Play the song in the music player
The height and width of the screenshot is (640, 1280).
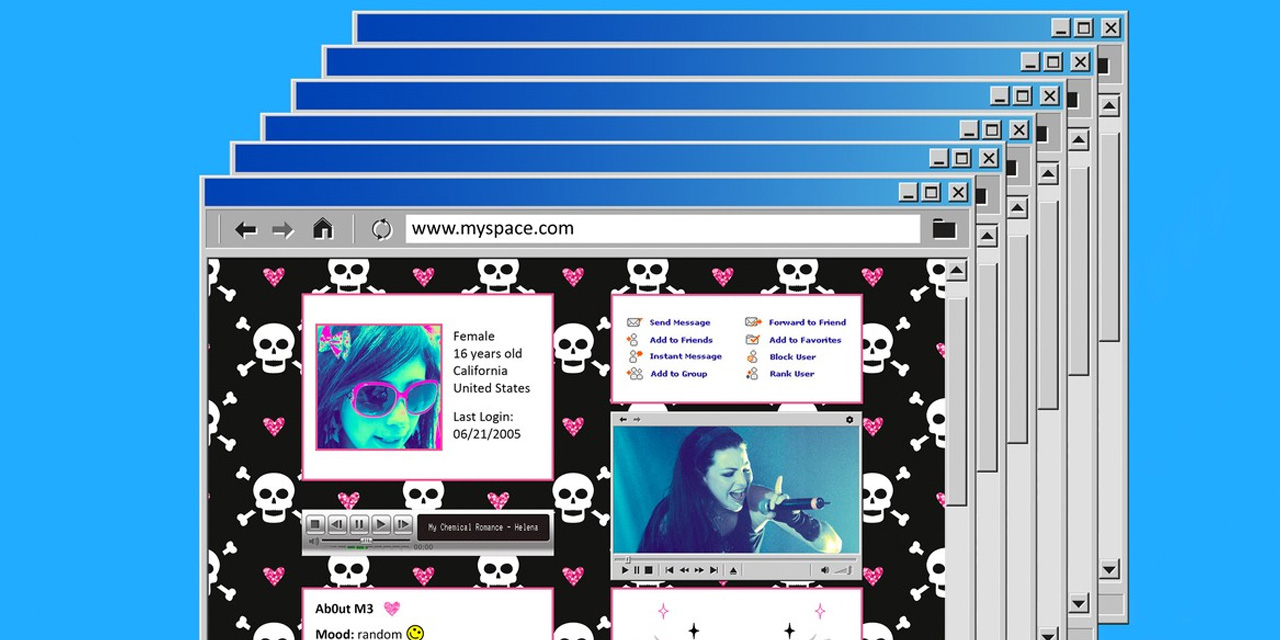pyautogui.click(x=381, y=524)
